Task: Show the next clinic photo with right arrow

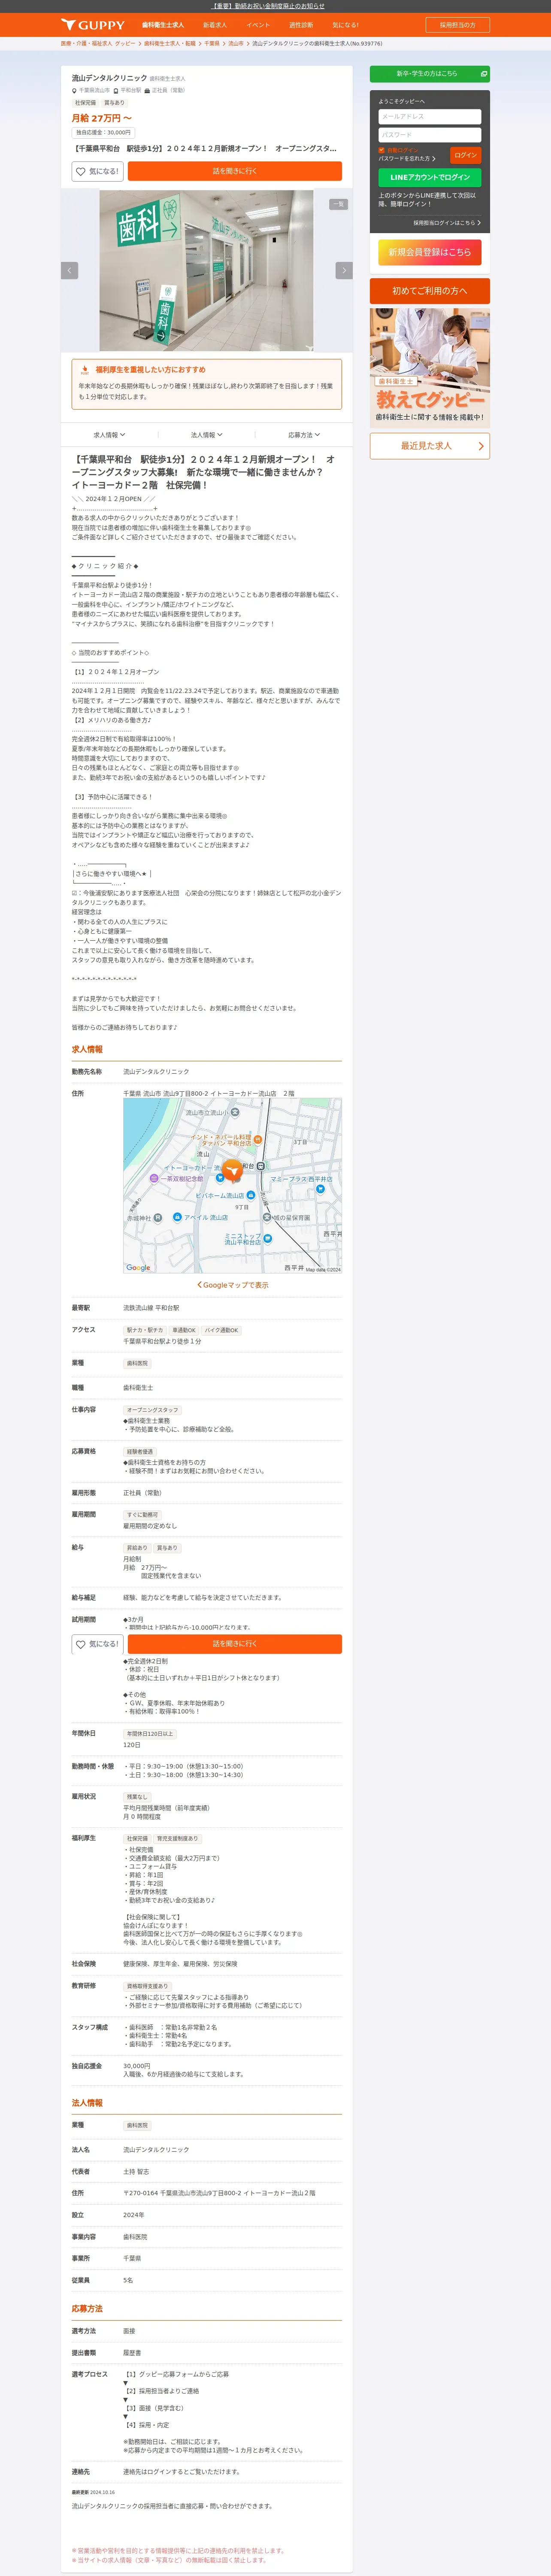Action: pos(344,270)
